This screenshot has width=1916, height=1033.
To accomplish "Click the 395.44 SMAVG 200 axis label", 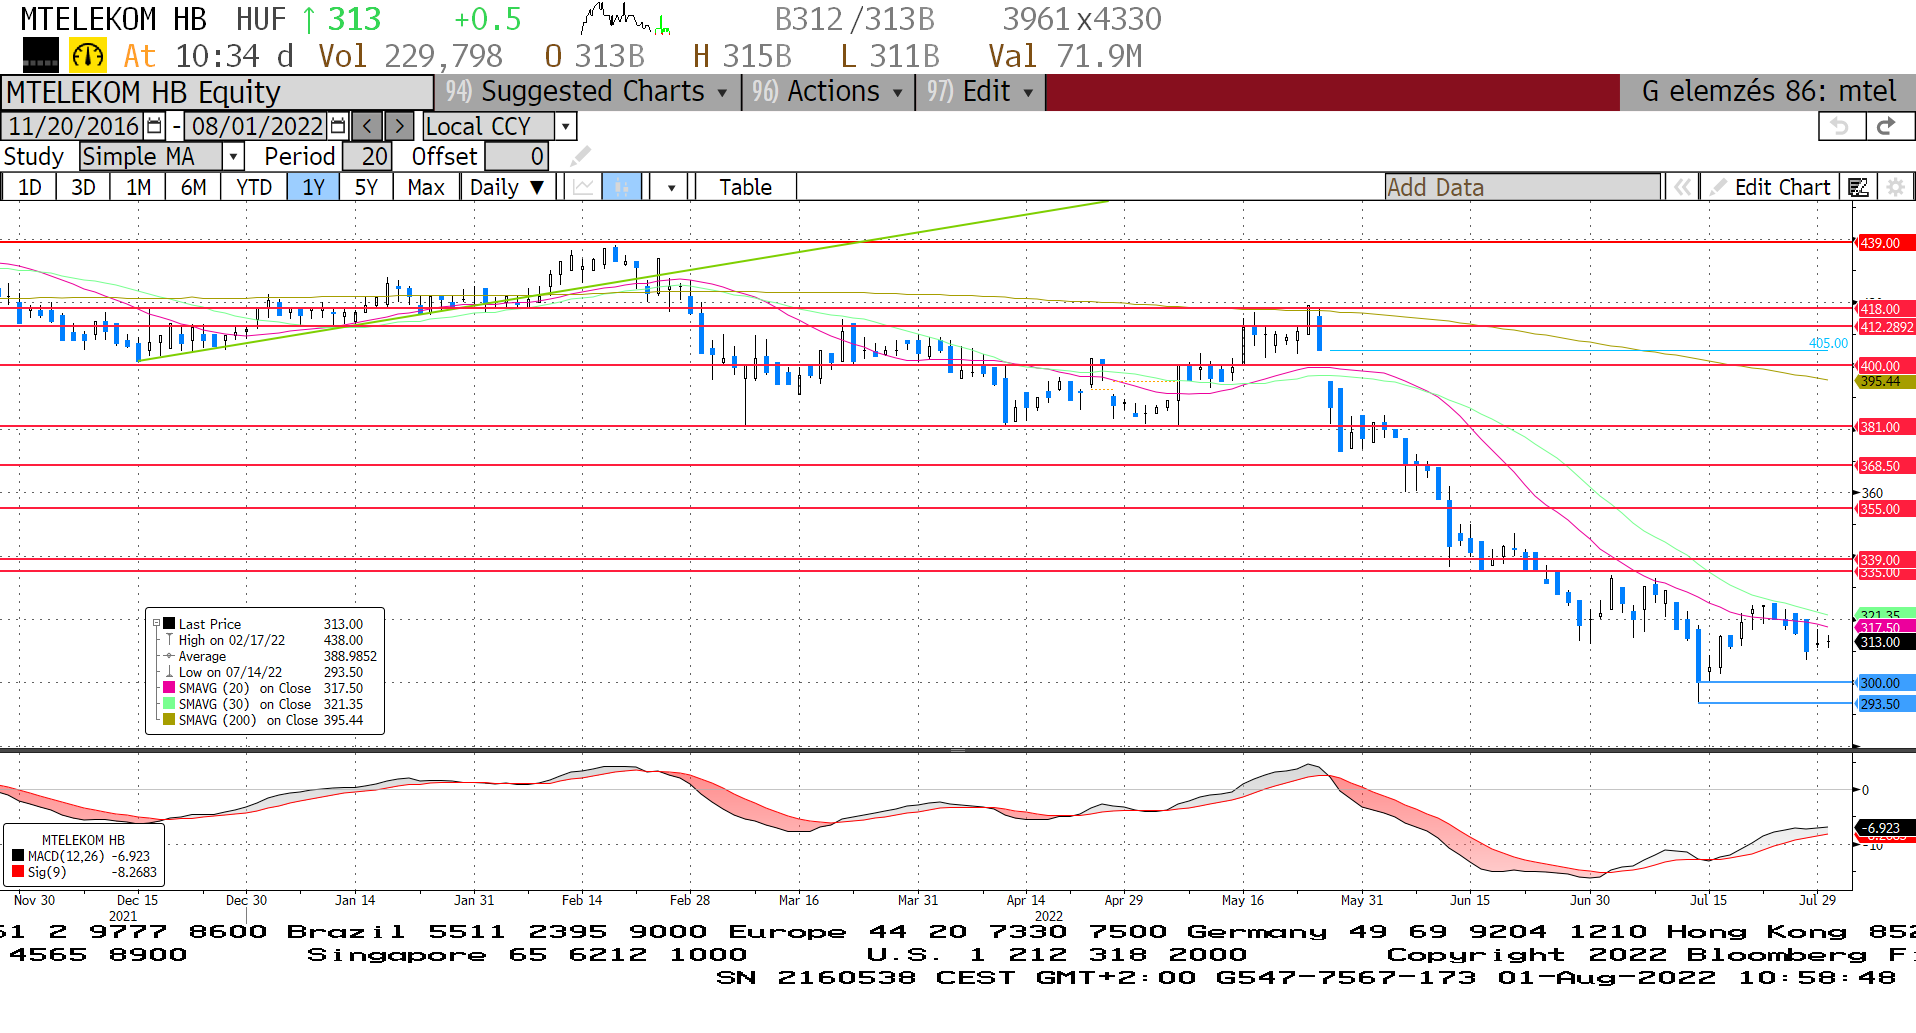I will pos(1884,381).
